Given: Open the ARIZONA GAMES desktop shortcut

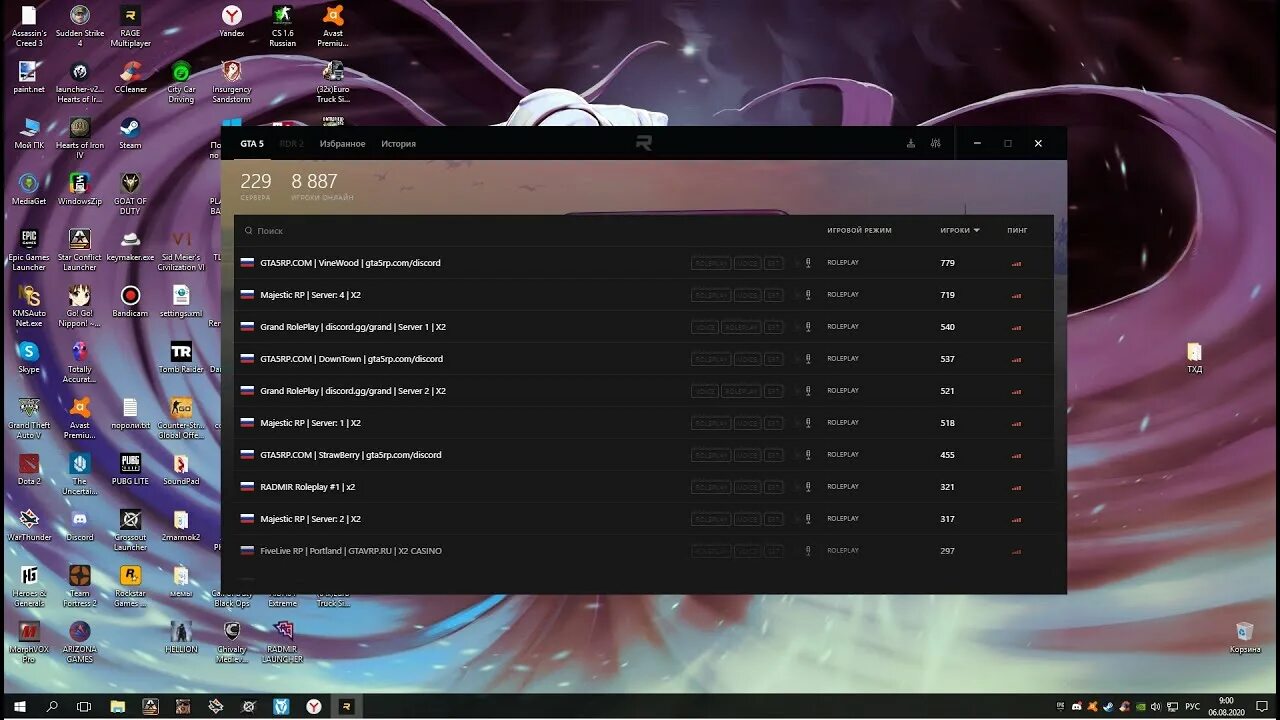Looking at the screenshot, I should [x=80, y=641].
